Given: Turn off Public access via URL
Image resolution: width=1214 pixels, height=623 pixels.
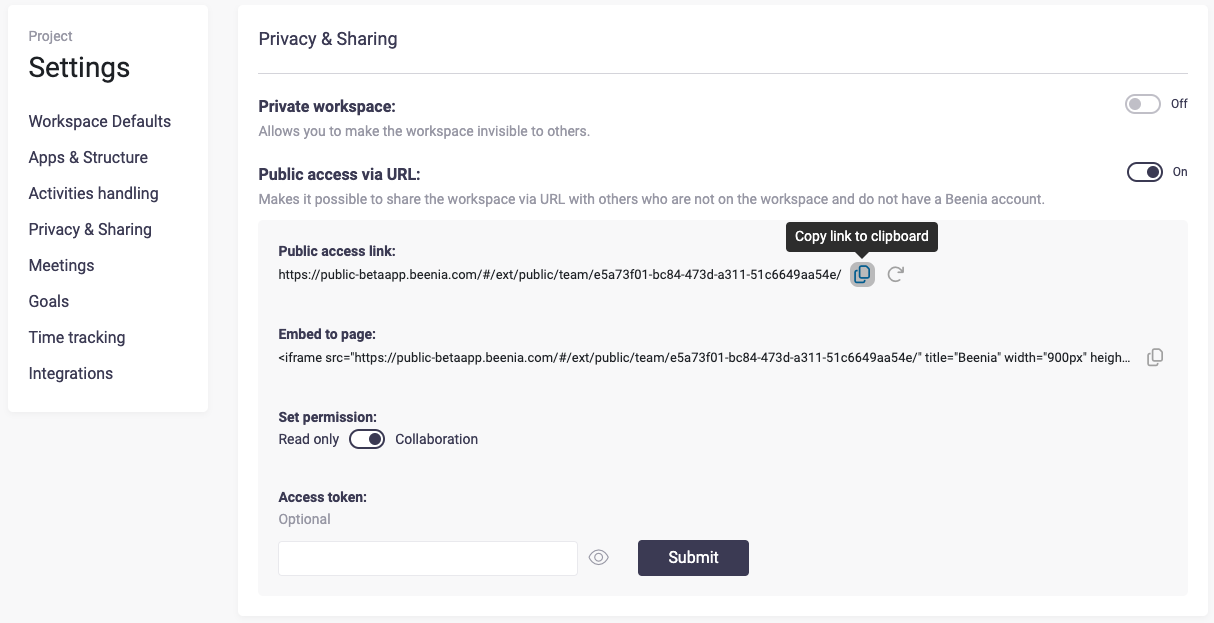Looking at the screenshot, I should pyautogui.click(x=1145, y=172).
